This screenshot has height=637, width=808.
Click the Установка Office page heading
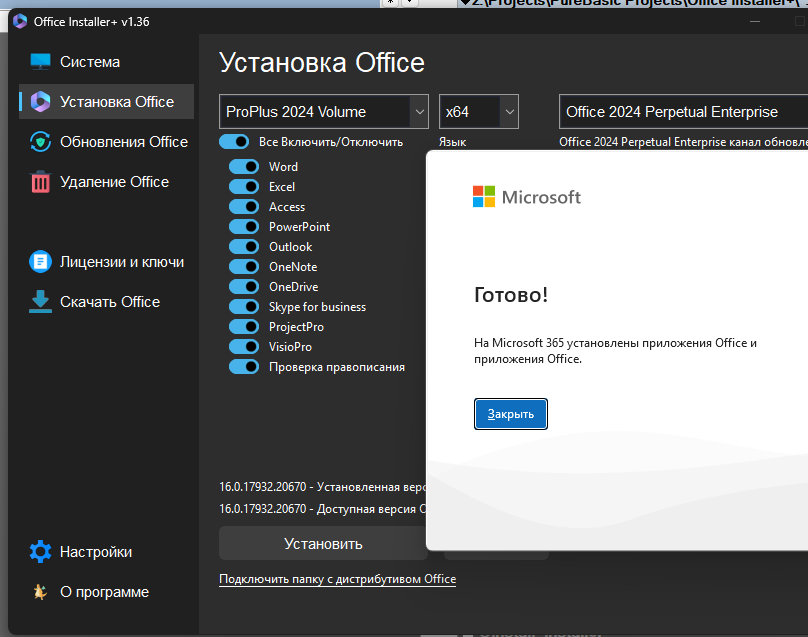[x=322, y=63]
